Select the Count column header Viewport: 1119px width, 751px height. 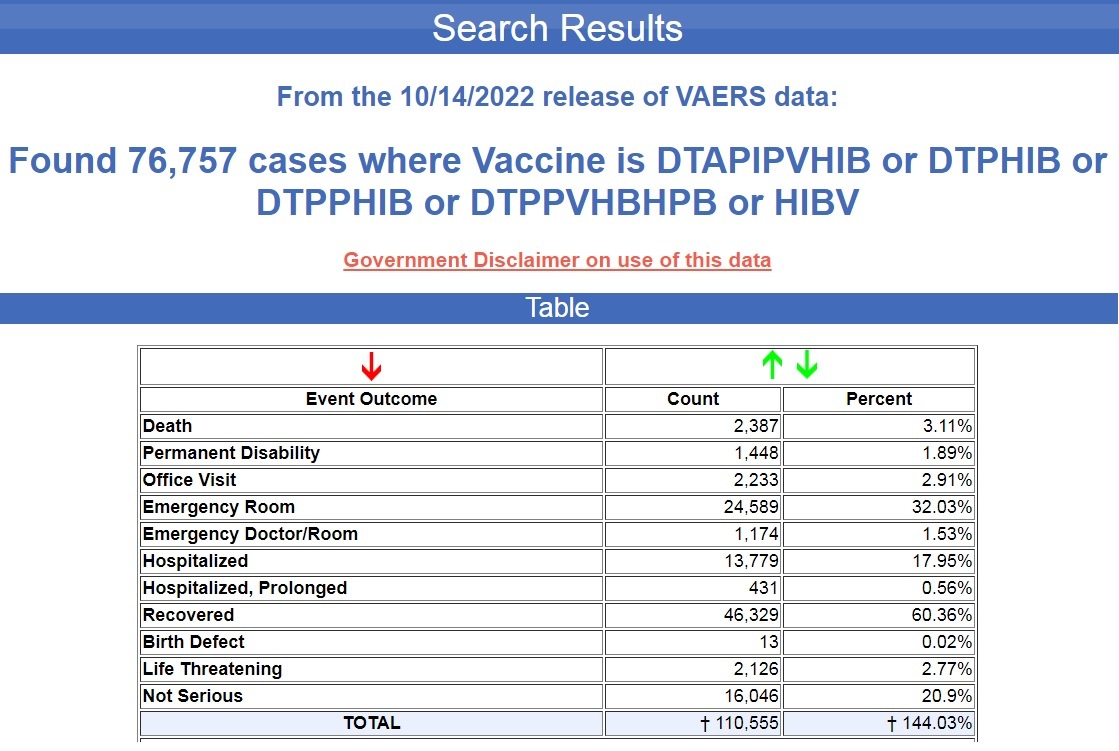(693, 399)
